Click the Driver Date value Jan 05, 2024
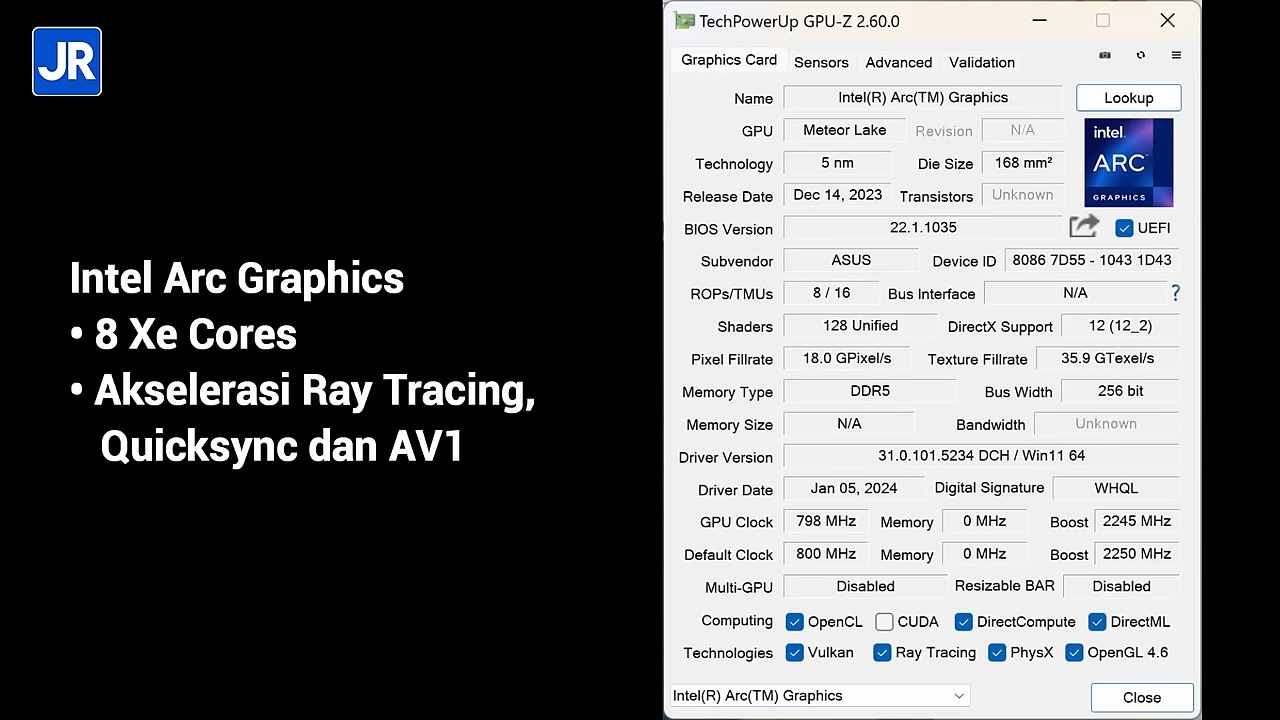 [853, 488]
